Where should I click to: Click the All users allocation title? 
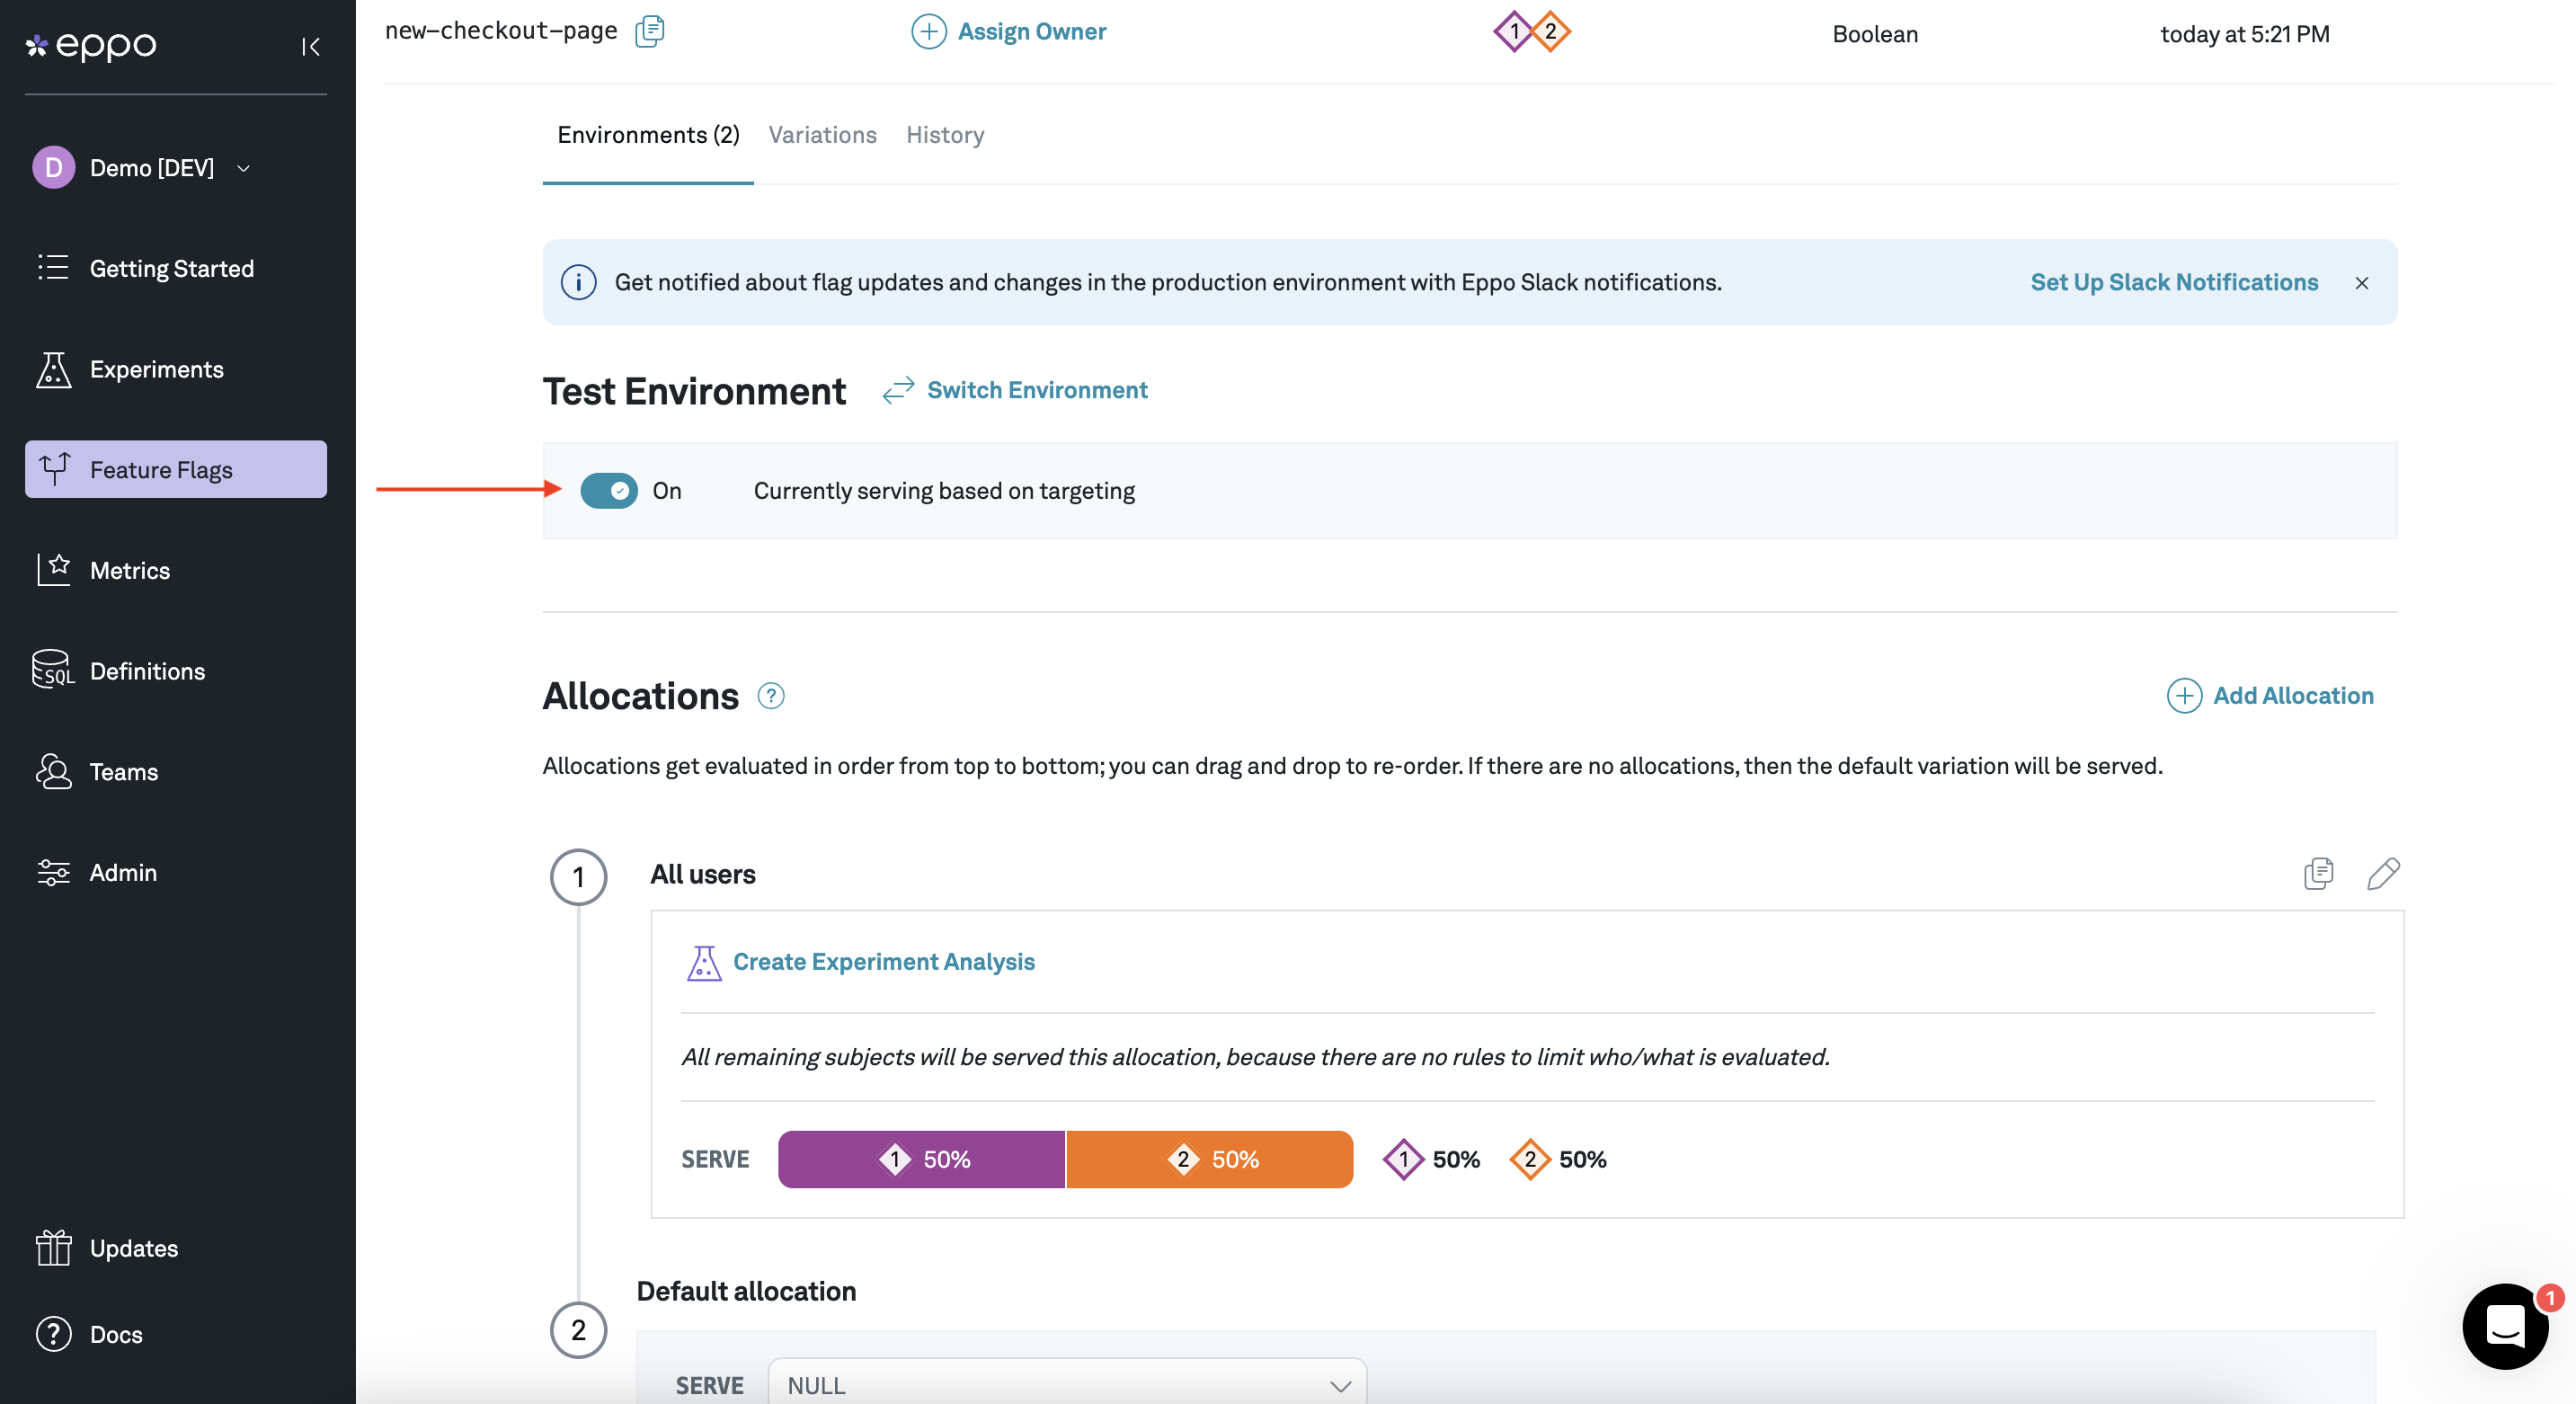(x=703, y=874)
